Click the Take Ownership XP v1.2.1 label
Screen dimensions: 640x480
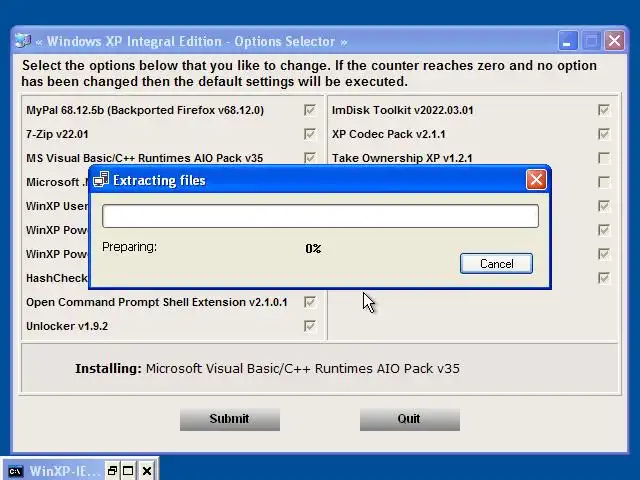[x=402, y=158]
